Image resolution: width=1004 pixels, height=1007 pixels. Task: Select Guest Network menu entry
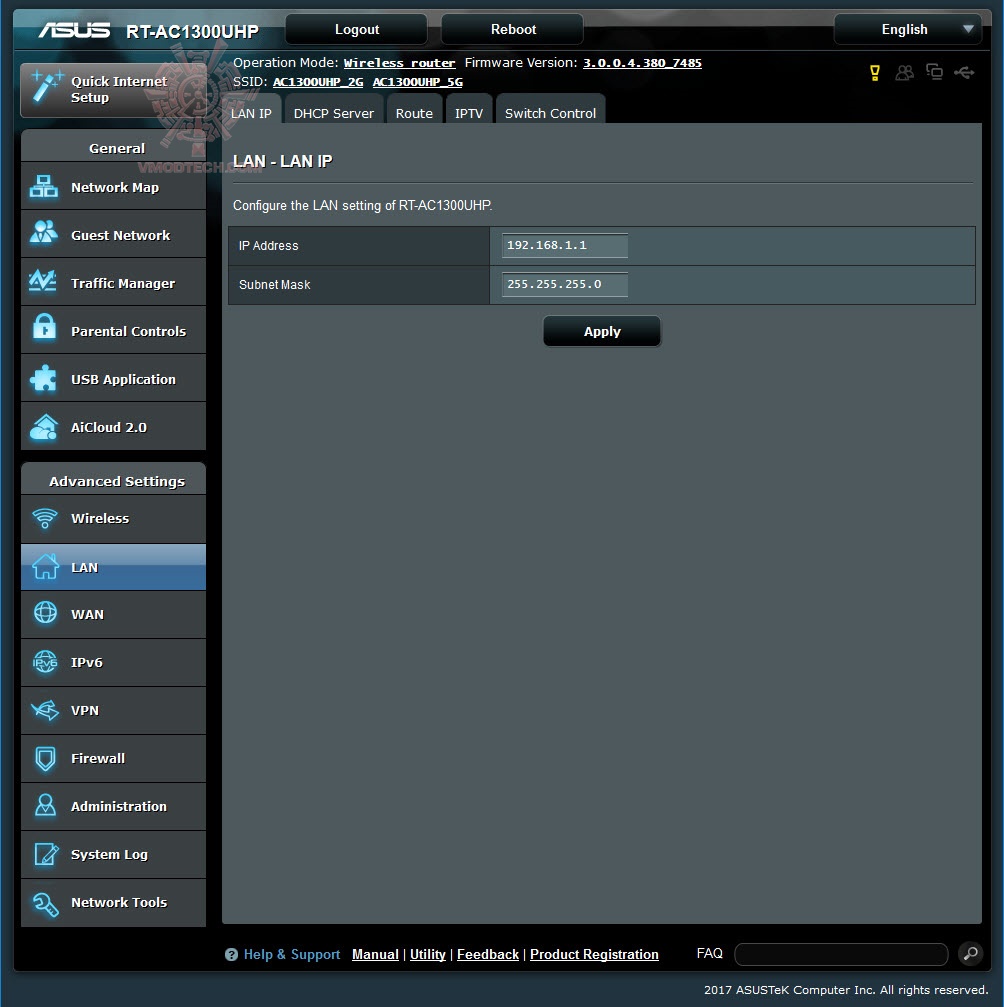tap(114, 235)
